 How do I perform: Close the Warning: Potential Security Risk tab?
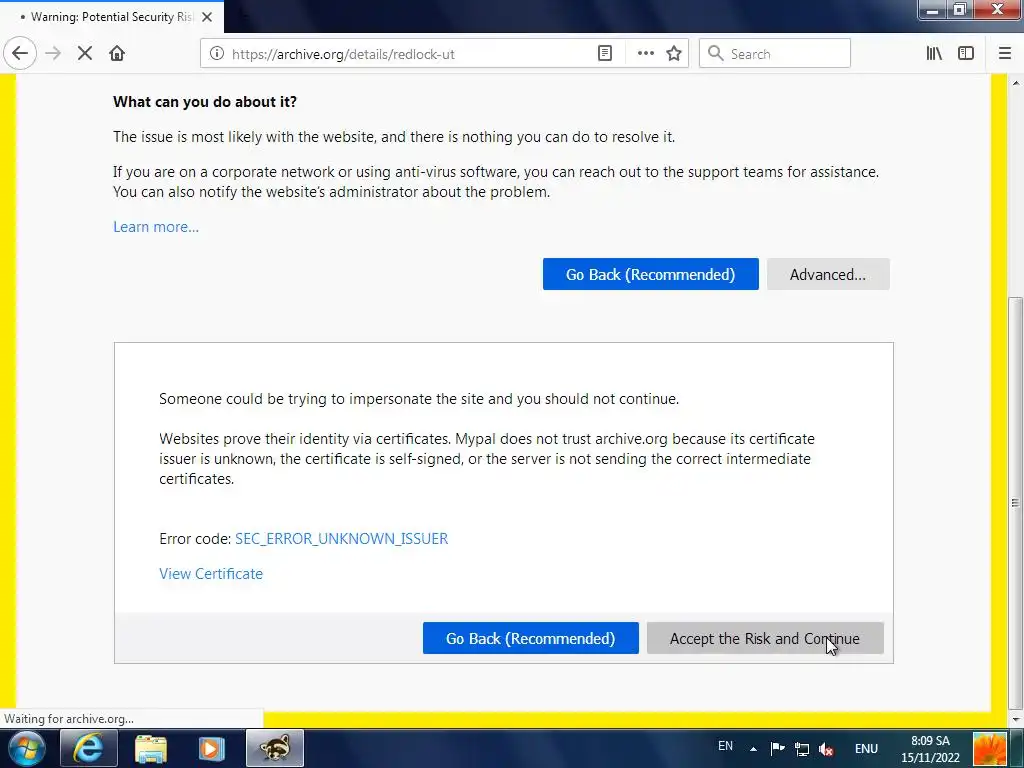(207, 17)
